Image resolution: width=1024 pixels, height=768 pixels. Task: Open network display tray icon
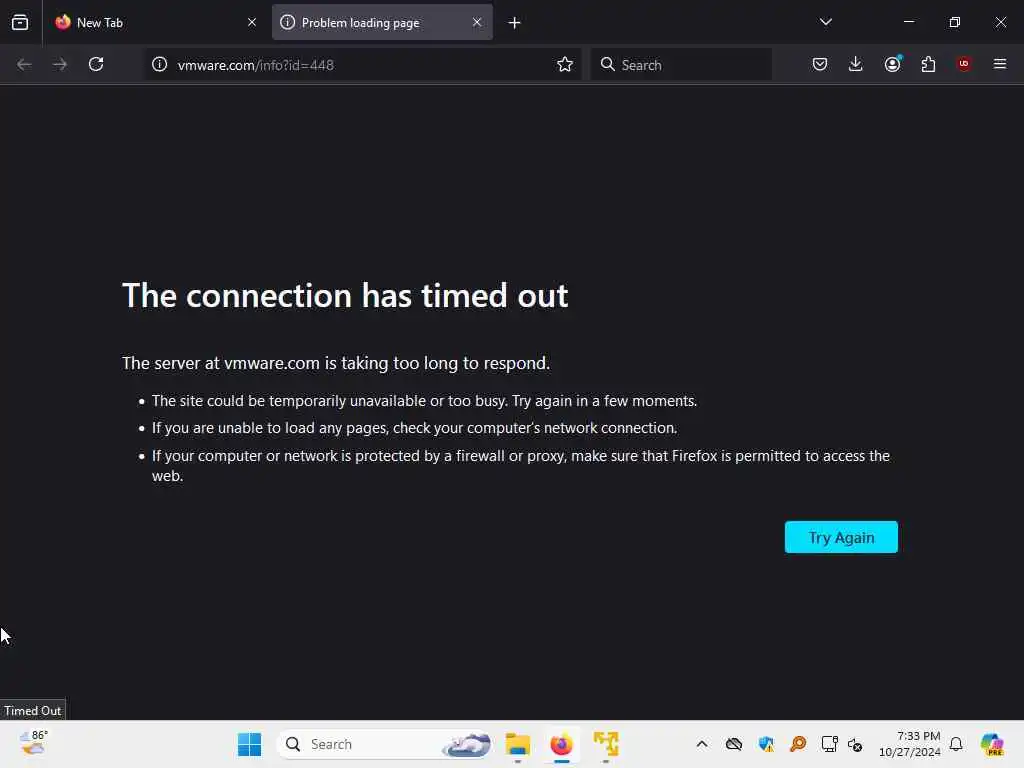[x=829, y=744]
